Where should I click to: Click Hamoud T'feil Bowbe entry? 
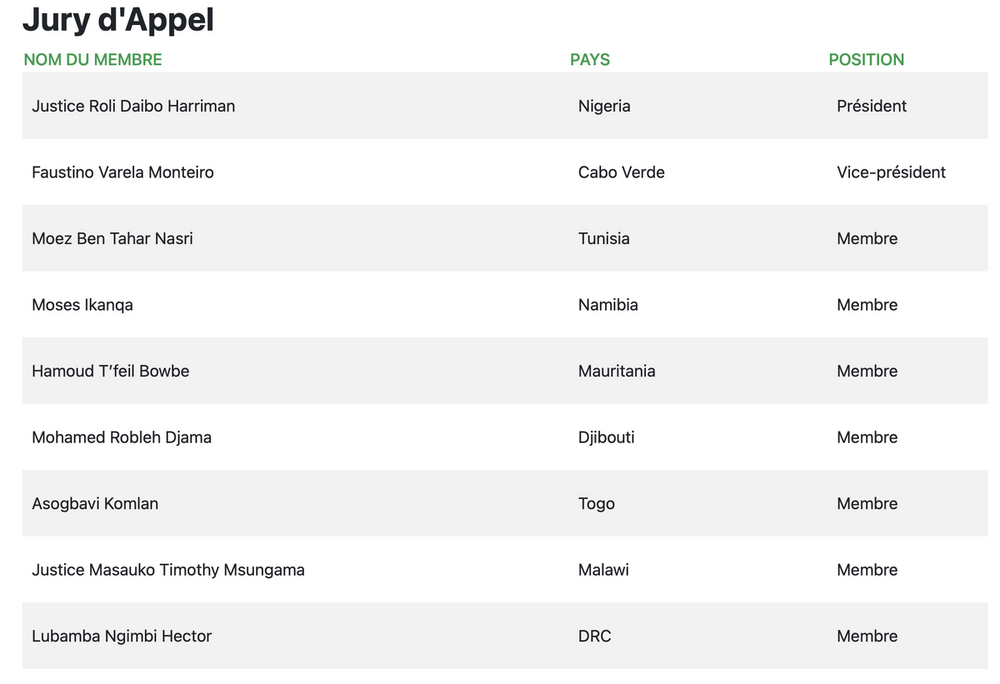click(x=110, y=371)
